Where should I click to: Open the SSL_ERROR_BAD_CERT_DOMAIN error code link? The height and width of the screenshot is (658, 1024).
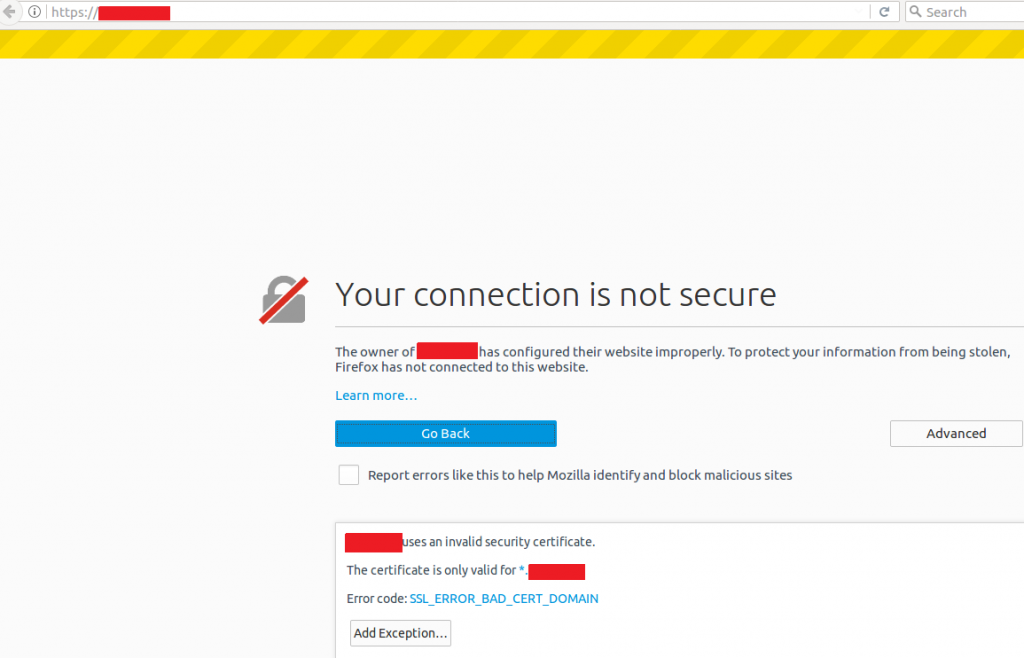(x=504, y=599)
